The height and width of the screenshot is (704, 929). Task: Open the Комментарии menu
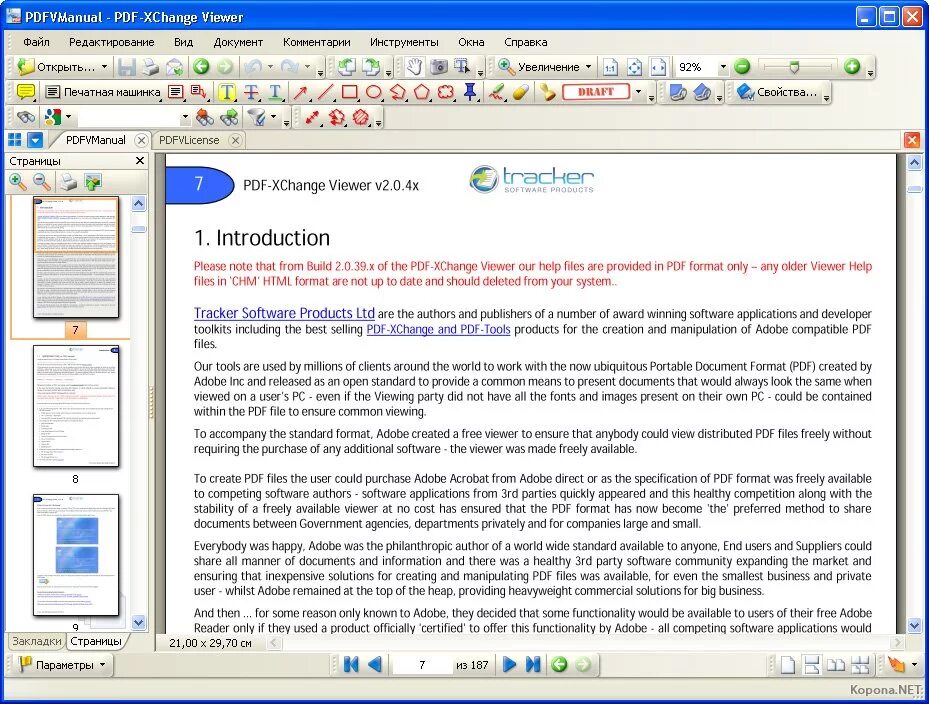tap(316, 42)
